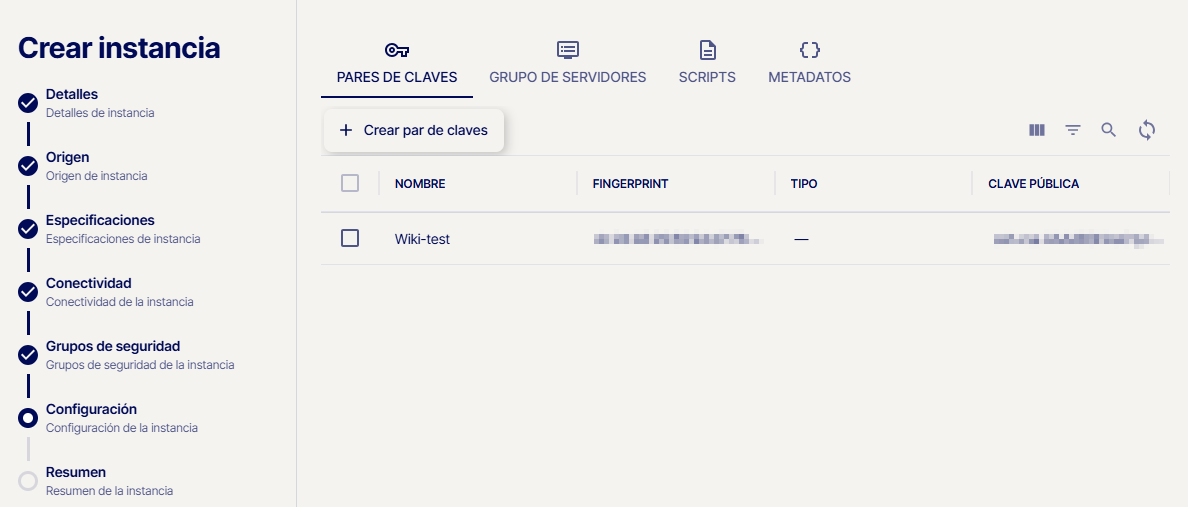
Task: Sort by the Nombre column header
Action: pos(420,184)
